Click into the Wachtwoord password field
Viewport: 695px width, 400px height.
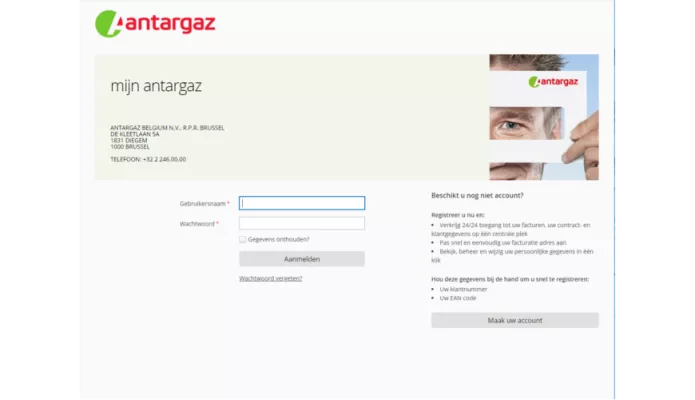[302, 223]
